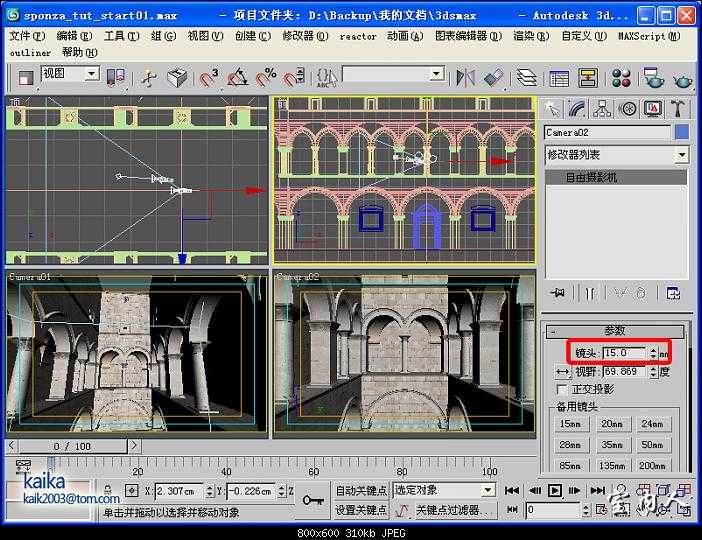The width and height of the screenshot is (702, 540).
Task: Choose the 28mm stock lens
Action: (x=570, y=445)
